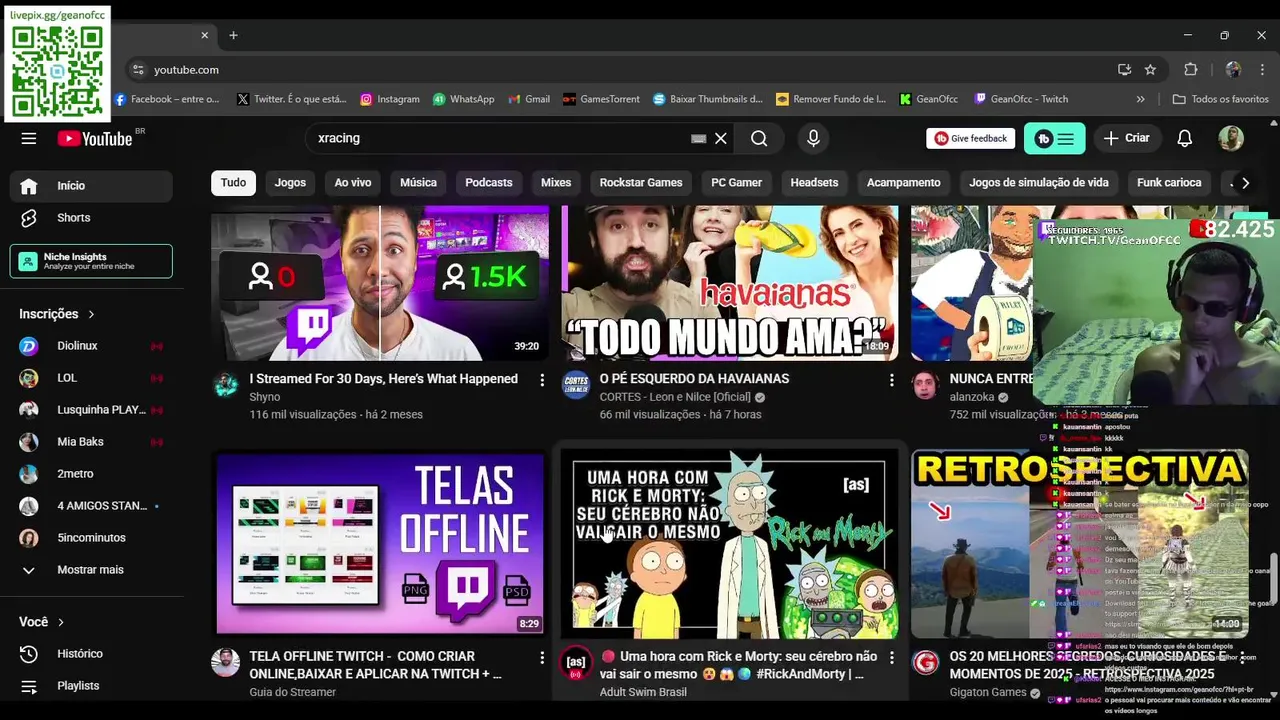The height and width of the screenshot is (720, 1280).
Task: Select the PC Gamer filter chip
Action: click(736, 183)
